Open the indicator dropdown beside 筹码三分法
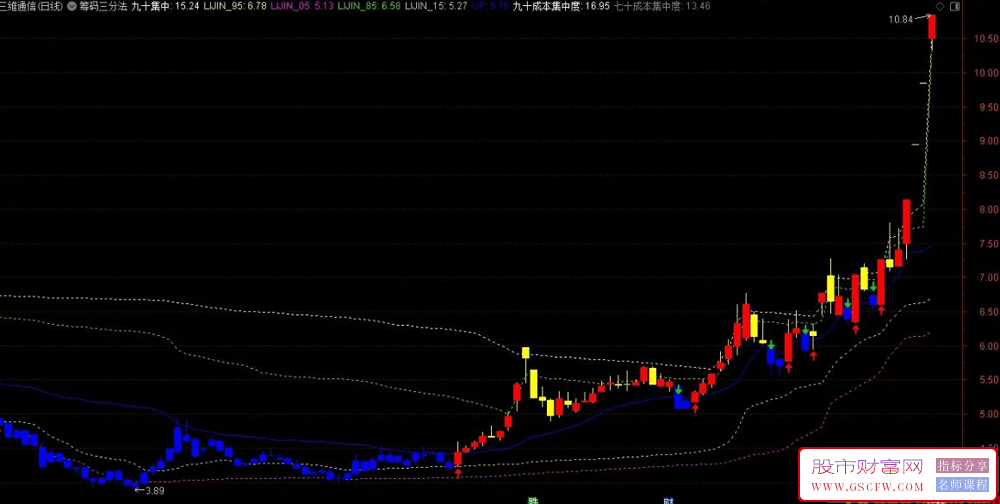Screen dimensions: 1000x504 [71, 6]
